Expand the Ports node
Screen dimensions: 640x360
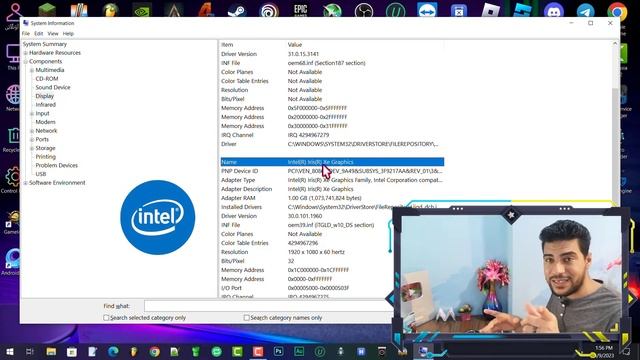click(x=32, y=140)
